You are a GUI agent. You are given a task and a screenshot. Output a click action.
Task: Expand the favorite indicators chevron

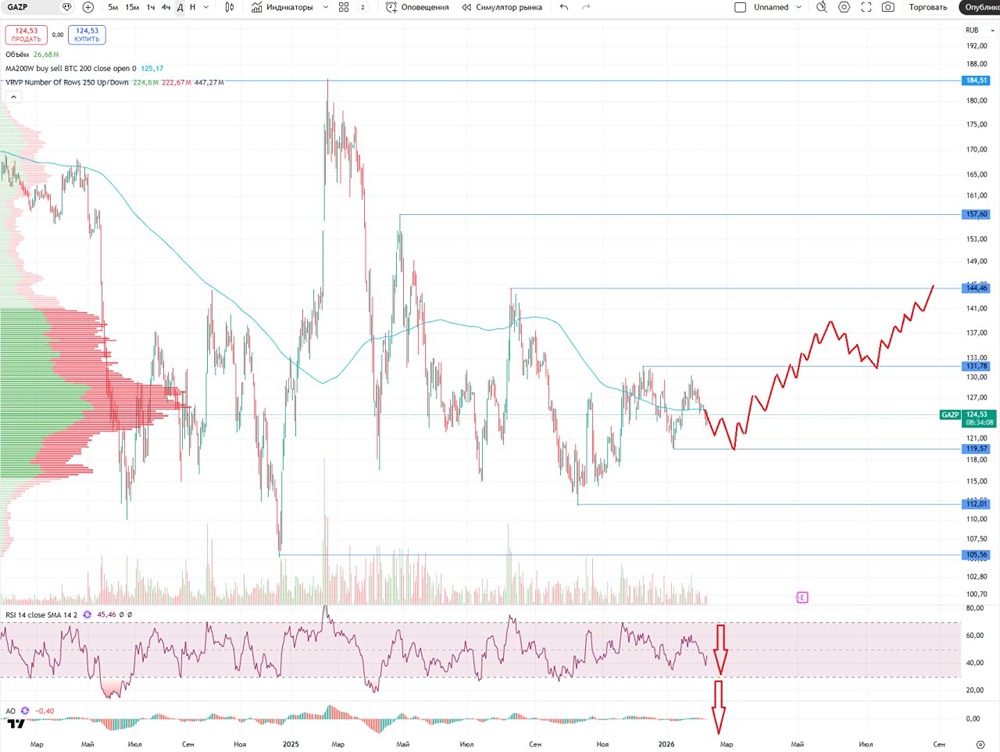tap(325, 8)
